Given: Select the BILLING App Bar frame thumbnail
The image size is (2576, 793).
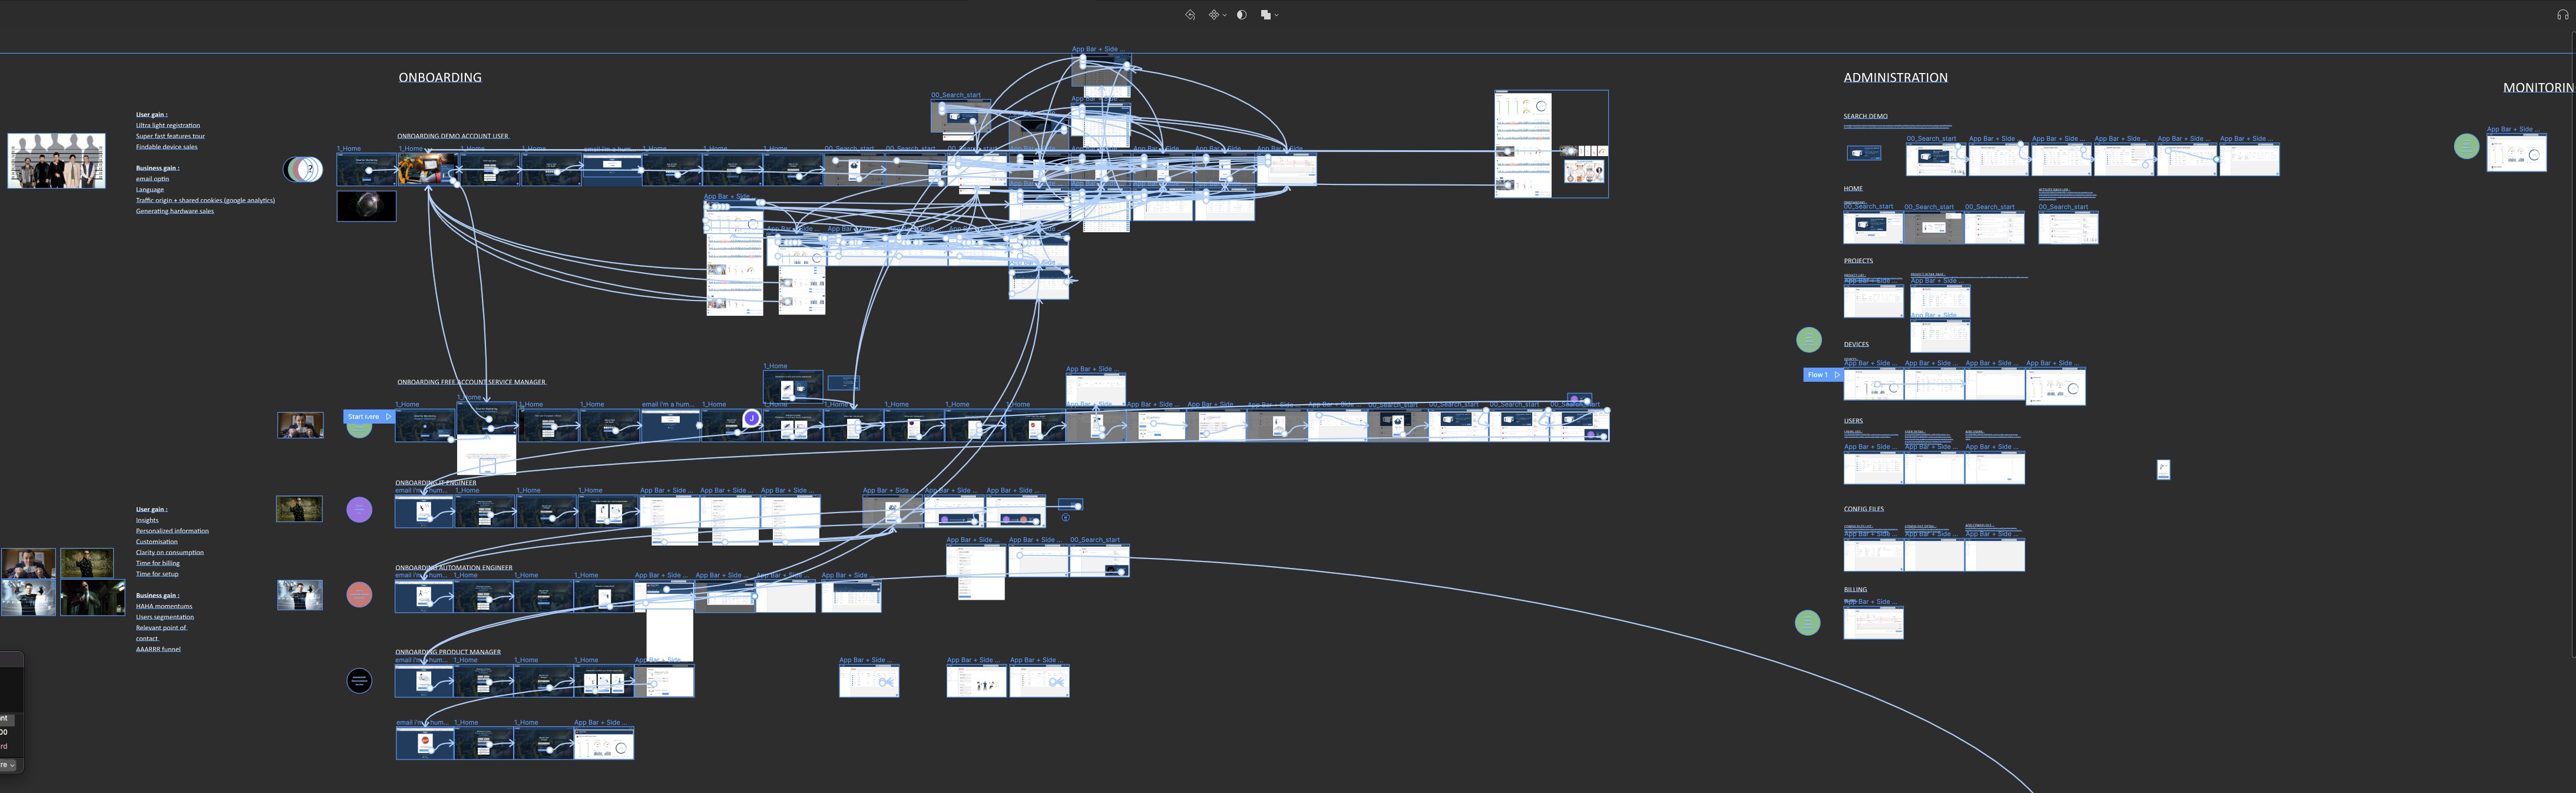Looking at the screenshot, I should click(1873, 622).
